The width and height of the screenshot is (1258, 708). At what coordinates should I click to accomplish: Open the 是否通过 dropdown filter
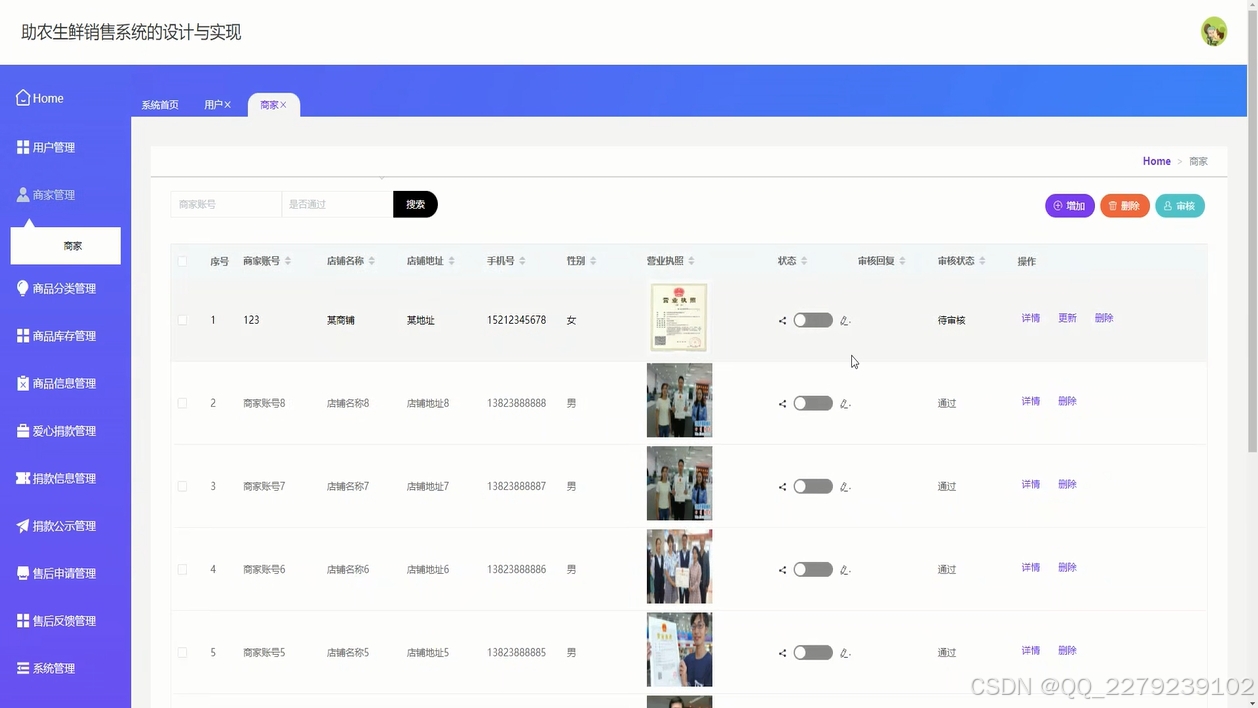click(x=337, y=204)
